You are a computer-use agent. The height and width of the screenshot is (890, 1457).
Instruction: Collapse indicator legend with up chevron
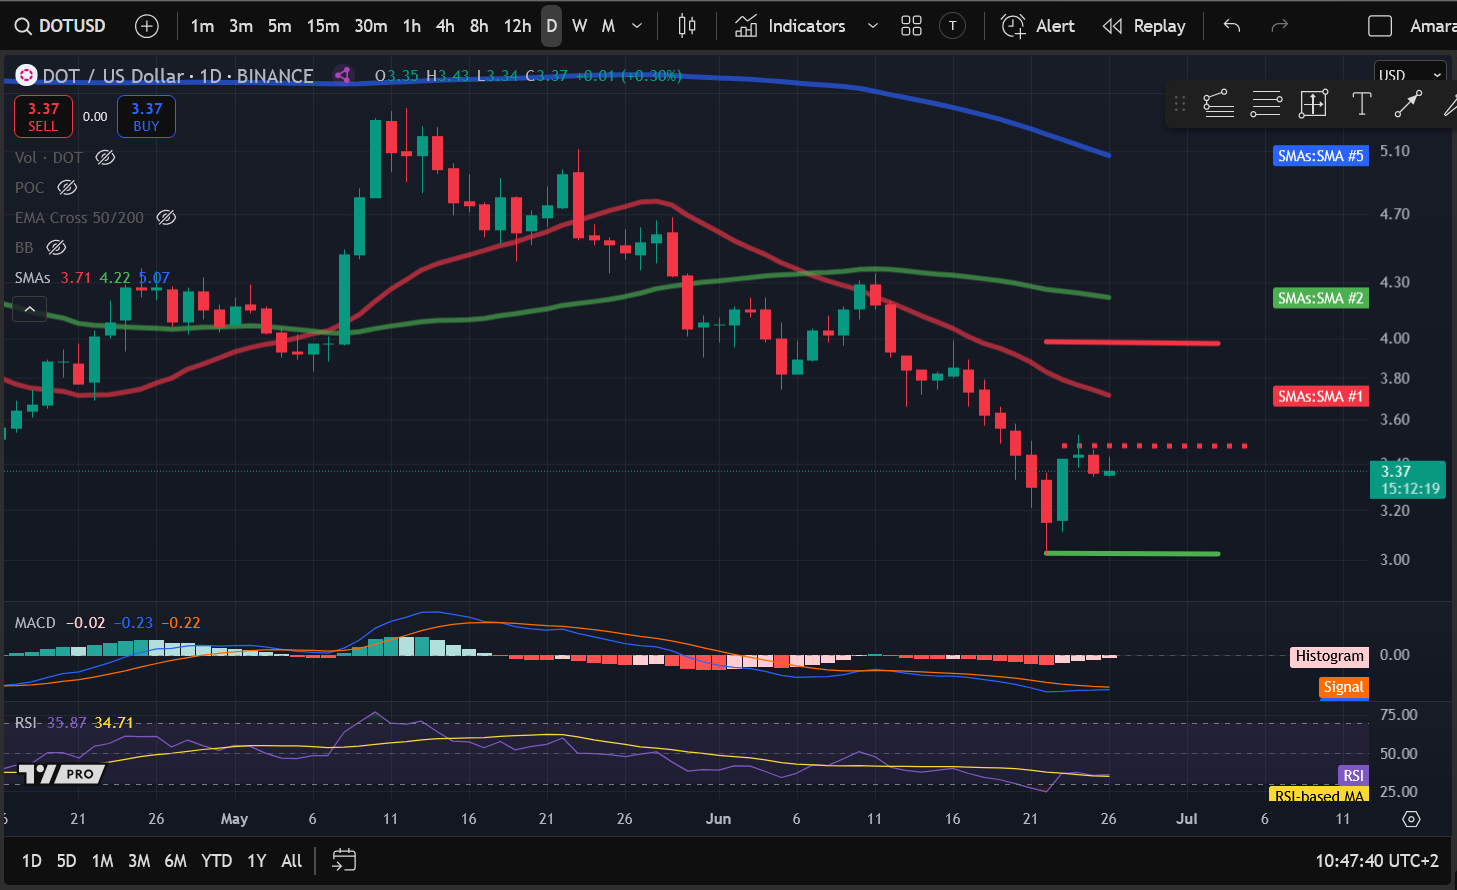click(30, 309)
